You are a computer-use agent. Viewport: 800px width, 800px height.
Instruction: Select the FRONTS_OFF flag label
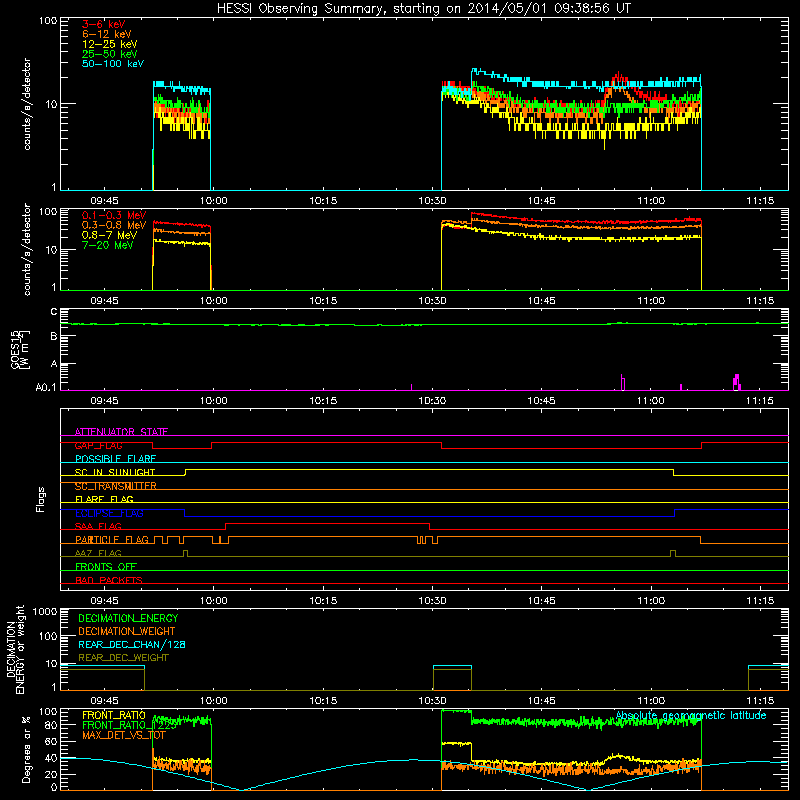(x=106, y=566)
